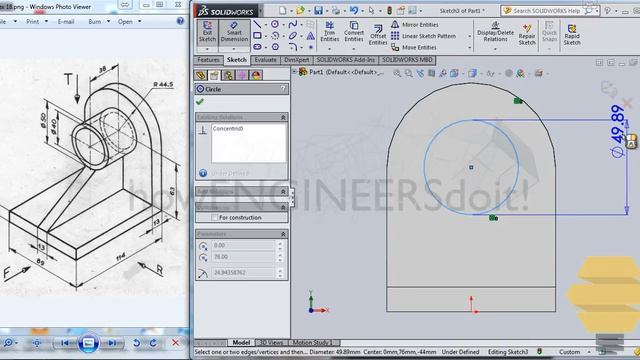
Task: Click the Exit Sketch button
Action: (207, 32)
